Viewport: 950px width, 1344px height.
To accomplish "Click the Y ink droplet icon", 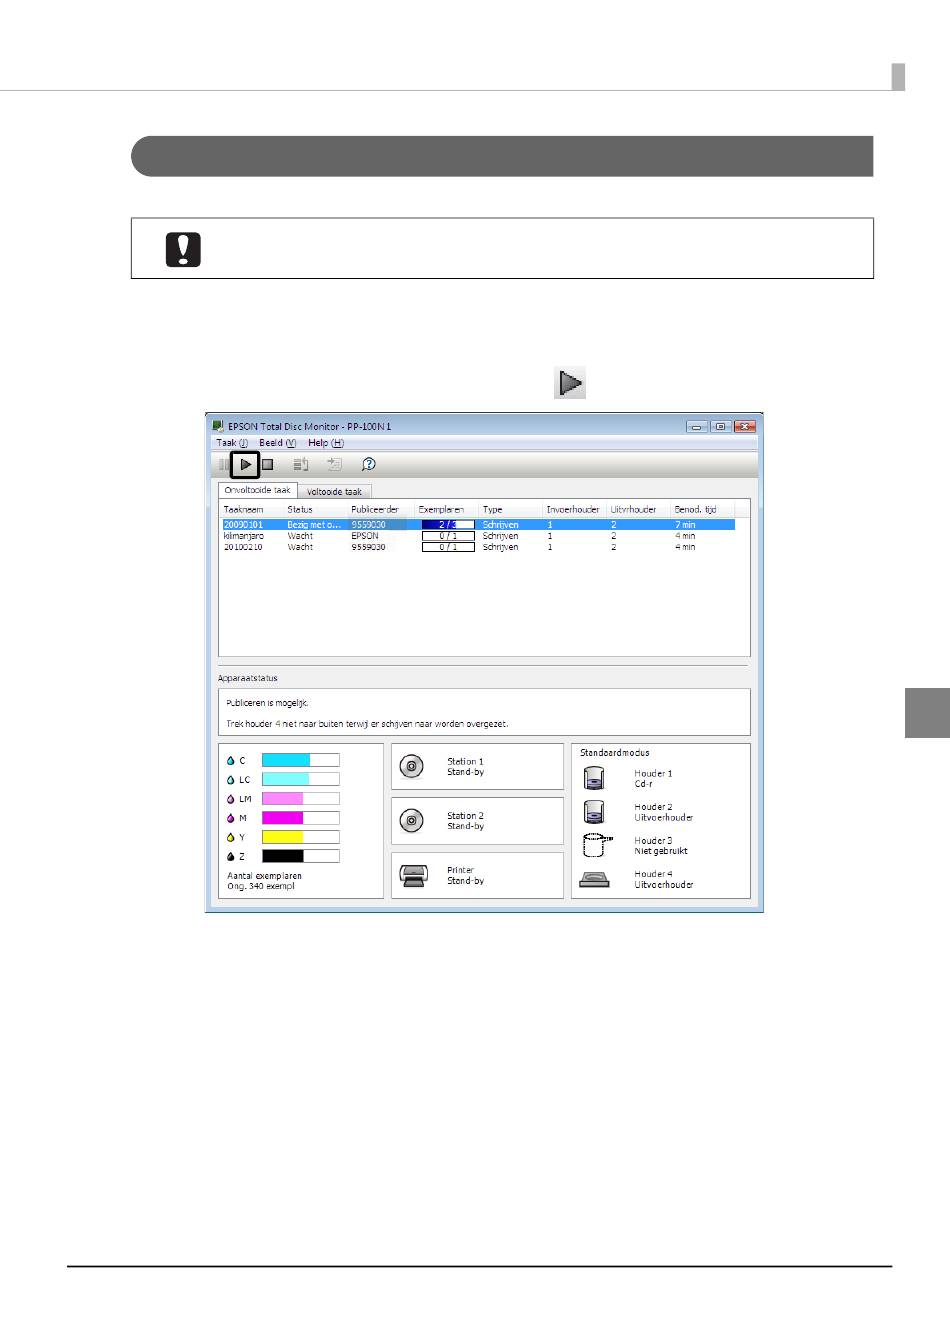I will 231,837.
